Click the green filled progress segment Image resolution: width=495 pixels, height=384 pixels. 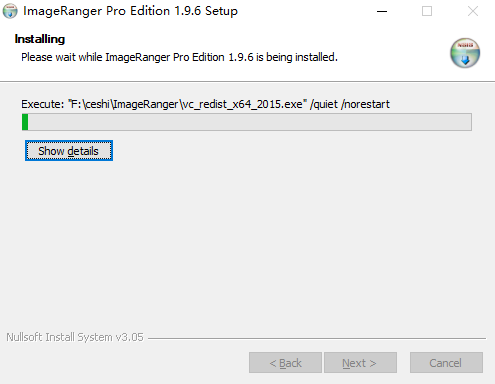coord(25,122)
